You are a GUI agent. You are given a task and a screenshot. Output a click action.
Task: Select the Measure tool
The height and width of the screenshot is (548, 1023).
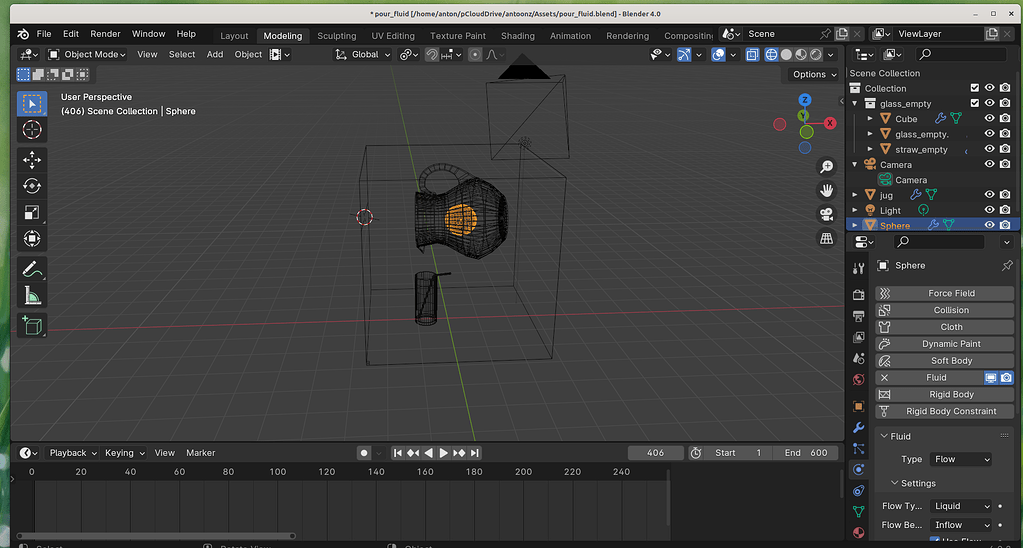31,295
